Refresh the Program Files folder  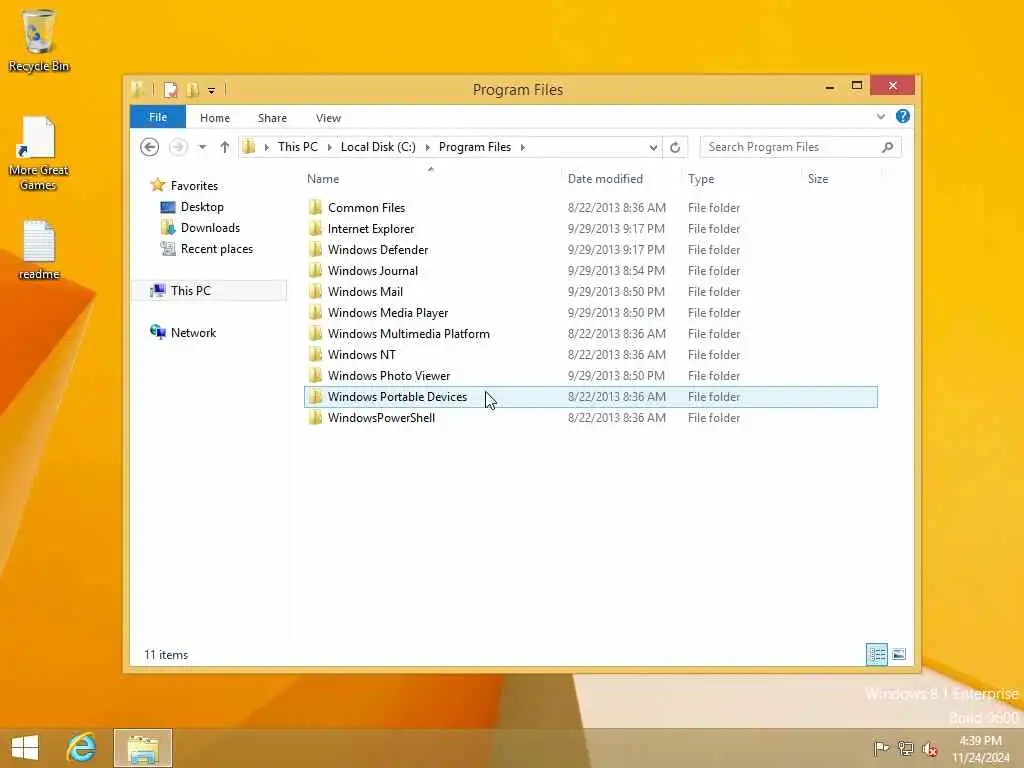675,148
